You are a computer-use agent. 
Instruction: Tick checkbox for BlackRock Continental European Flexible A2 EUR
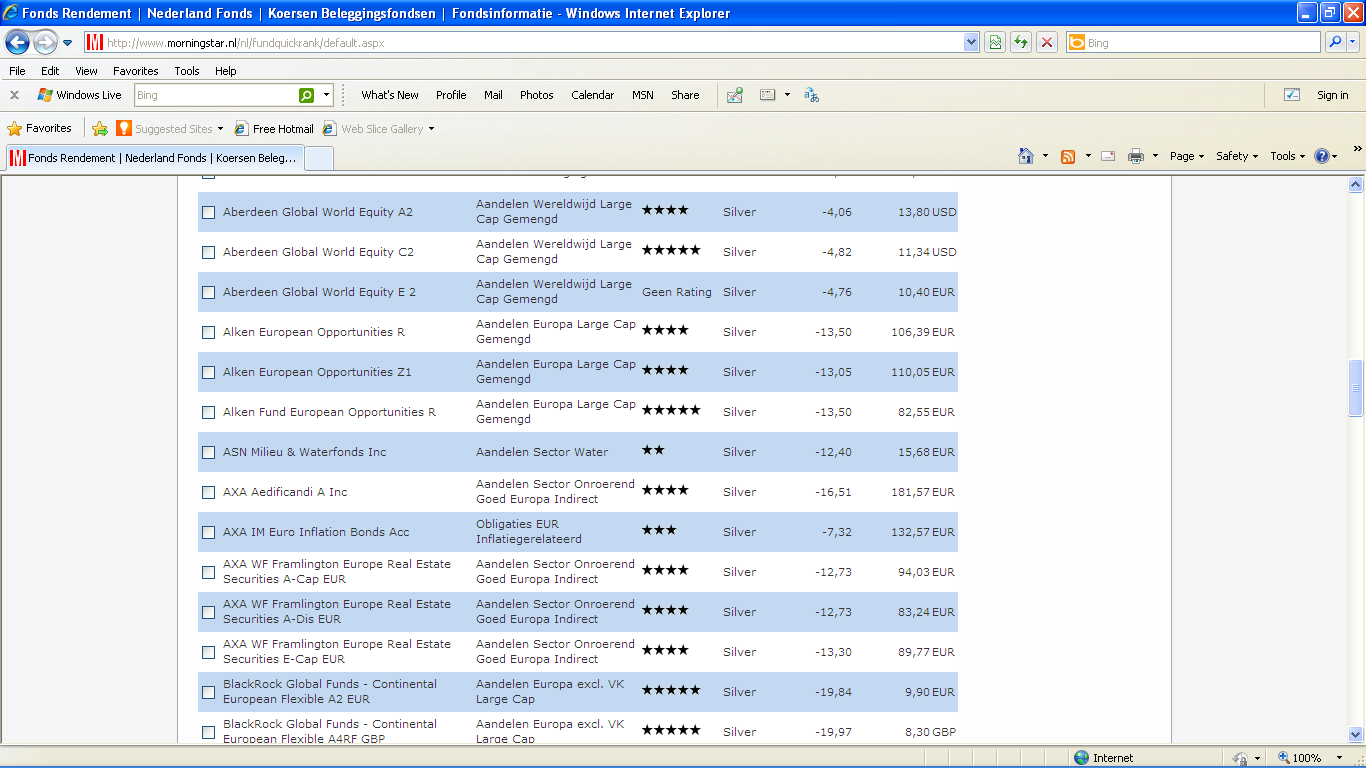(209, 692)
